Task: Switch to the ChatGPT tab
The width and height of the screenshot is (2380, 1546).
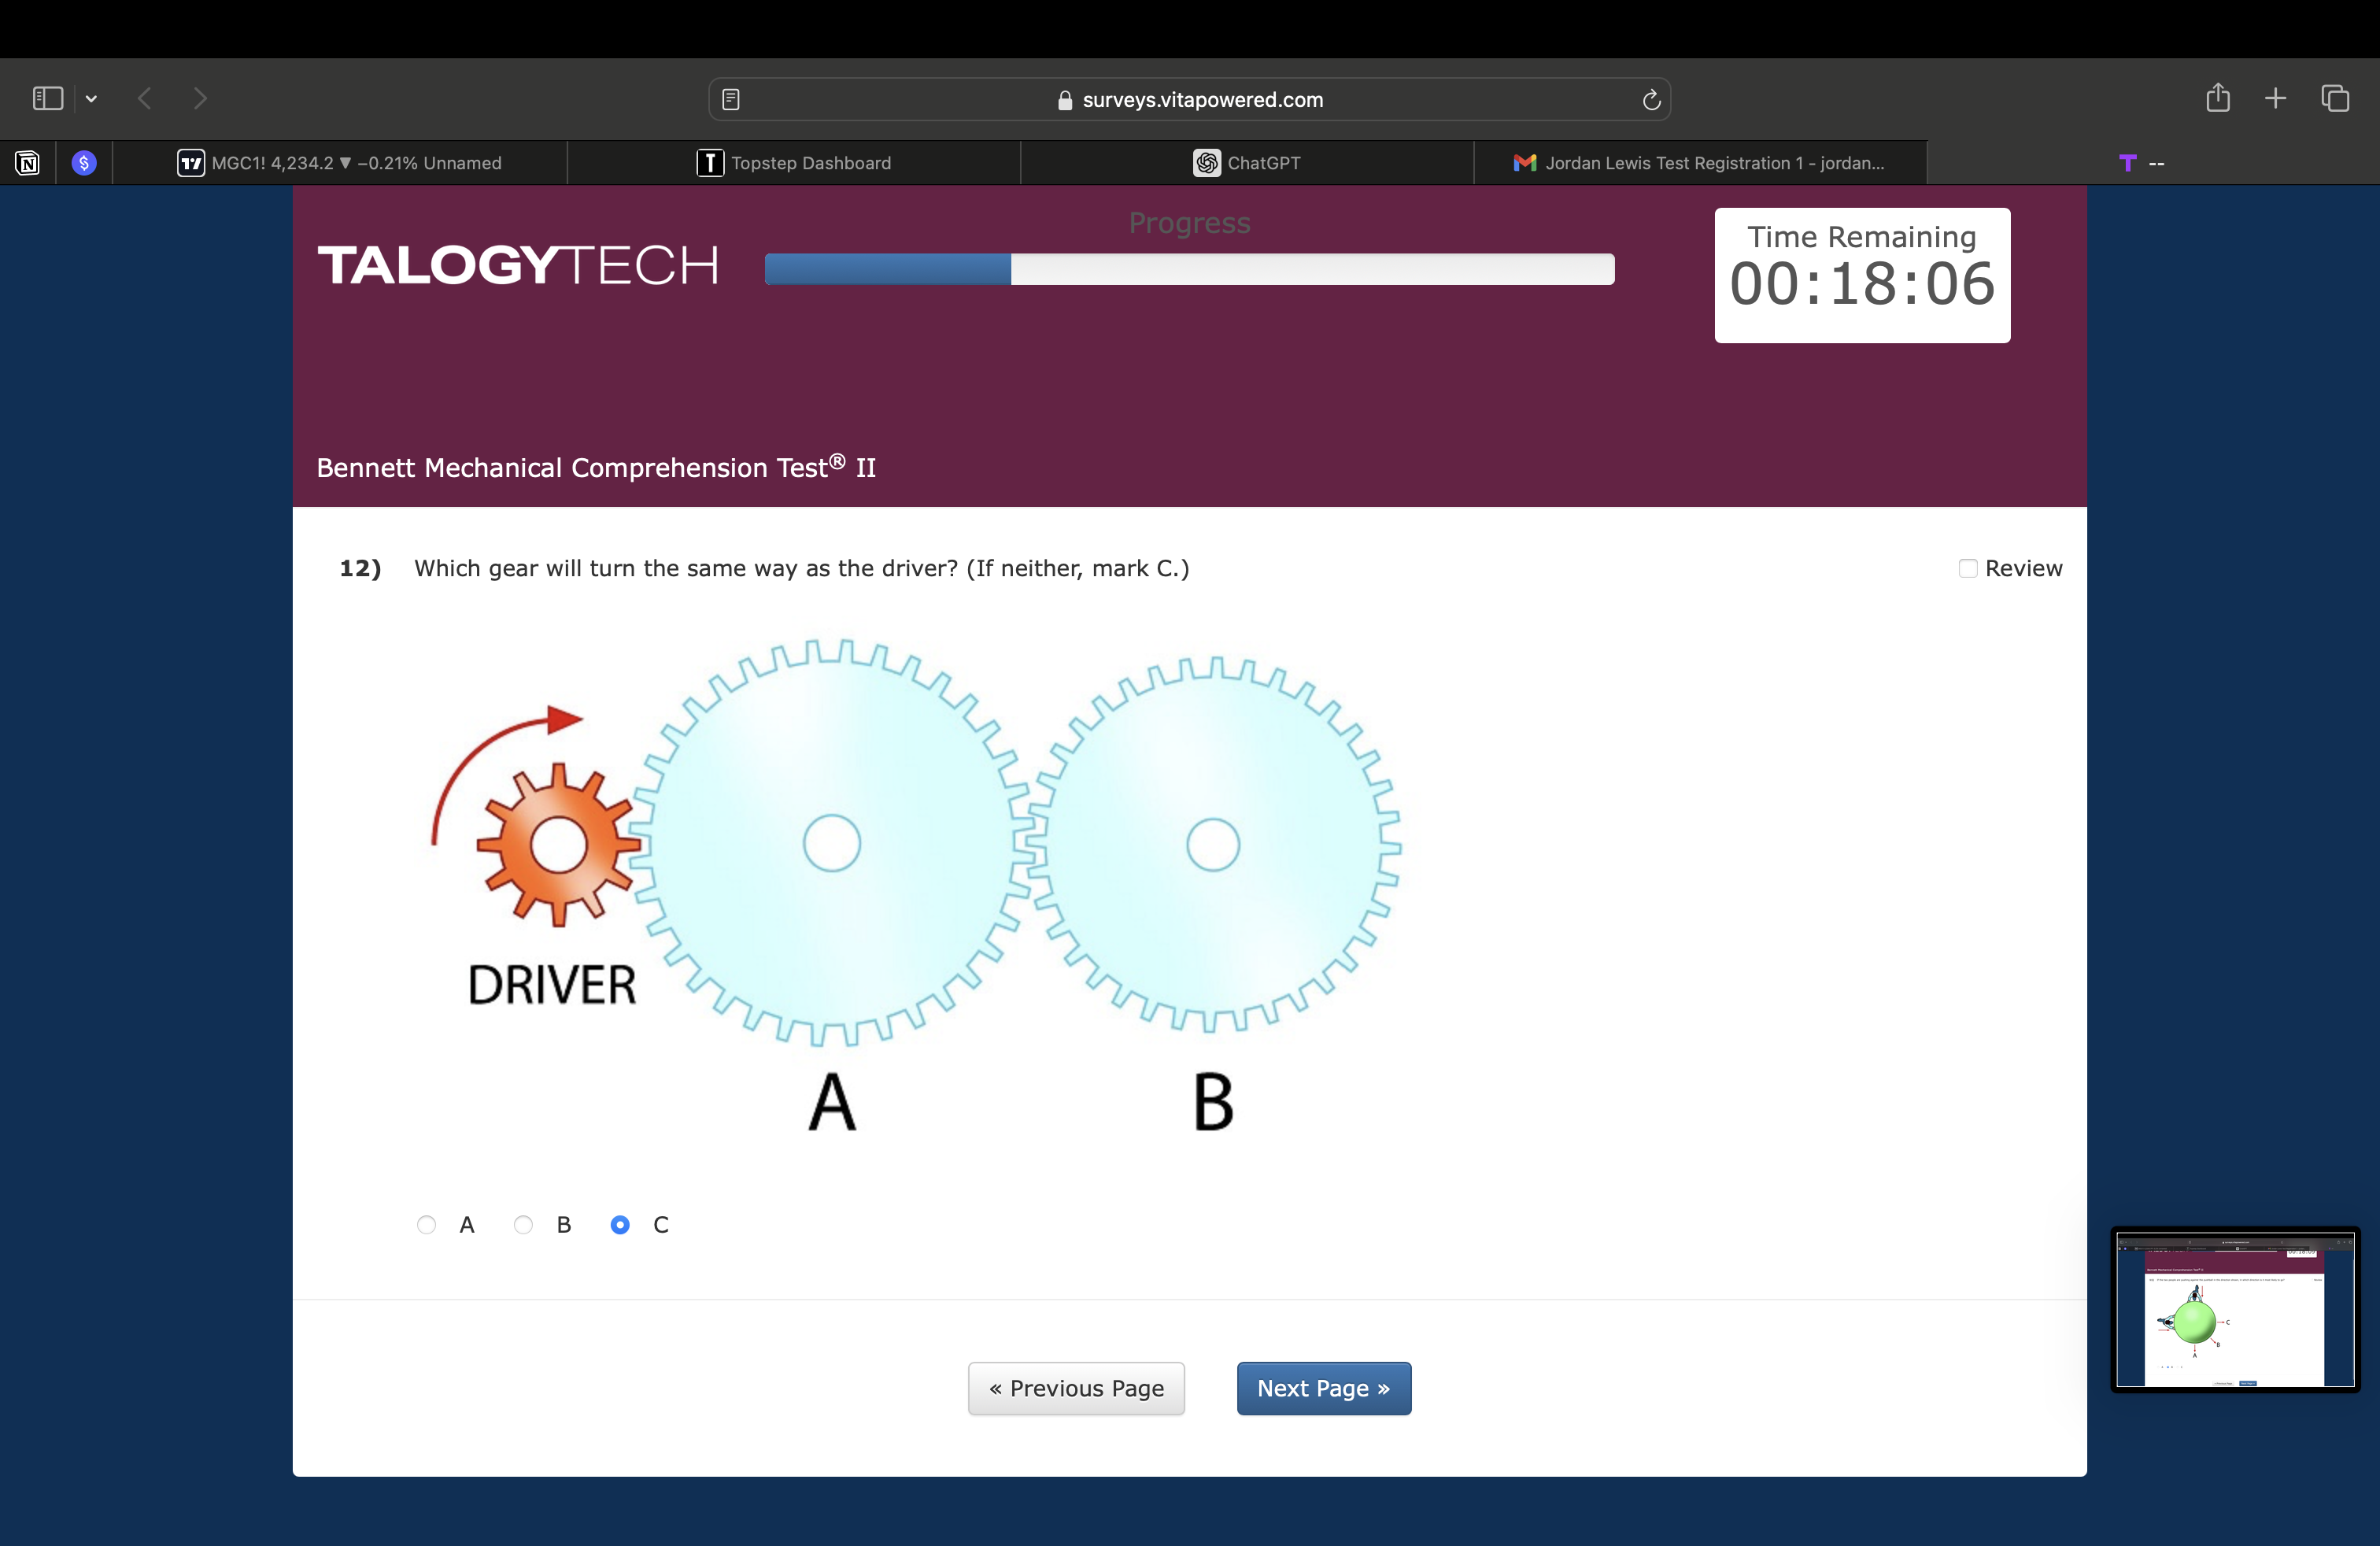Action: pos(1247,163)
